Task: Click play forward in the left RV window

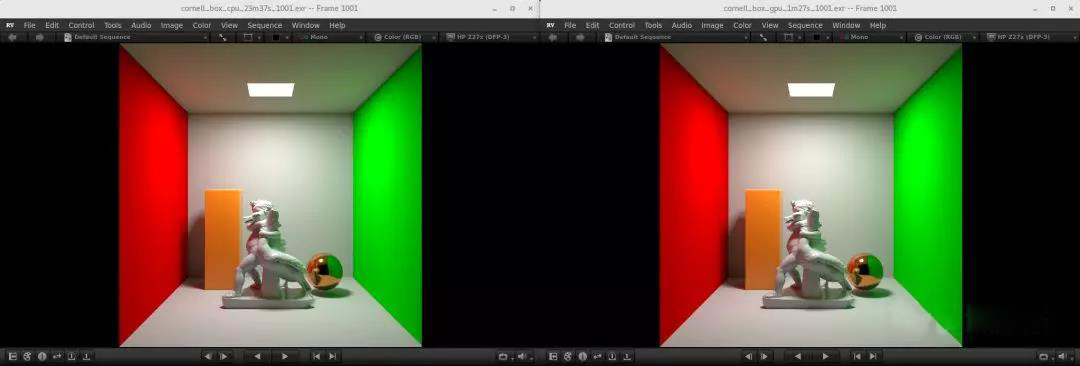Action: click(x=284, y=356)
